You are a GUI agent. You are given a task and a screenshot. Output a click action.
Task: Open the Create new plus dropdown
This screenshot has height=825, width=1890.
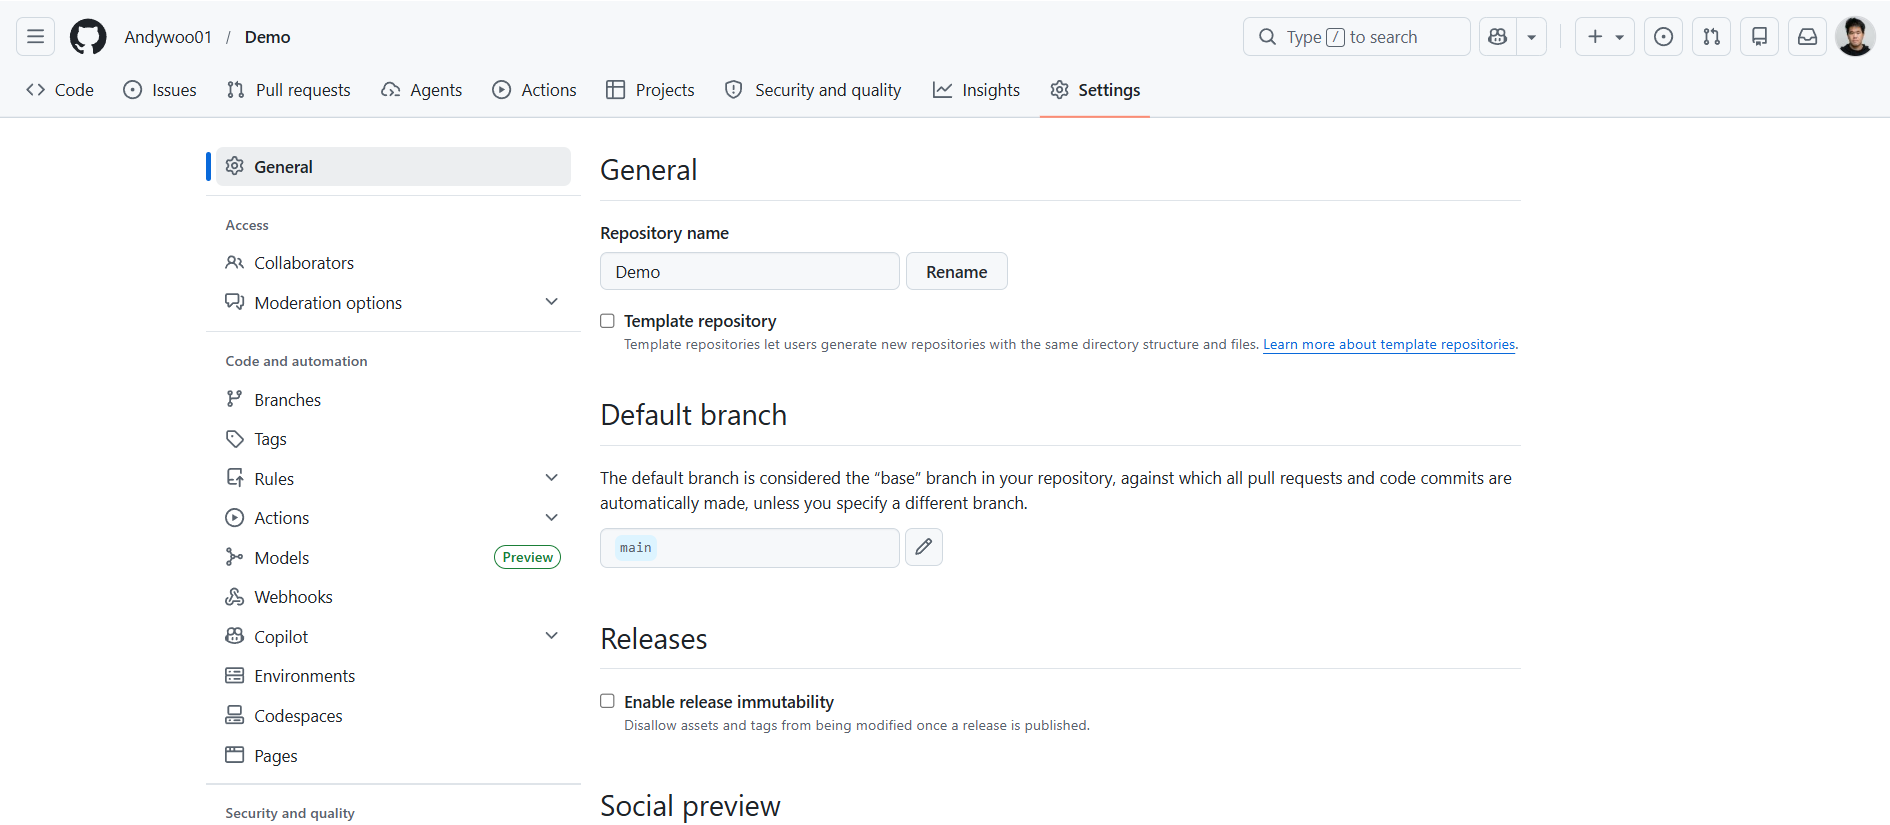click(1605, 37)
